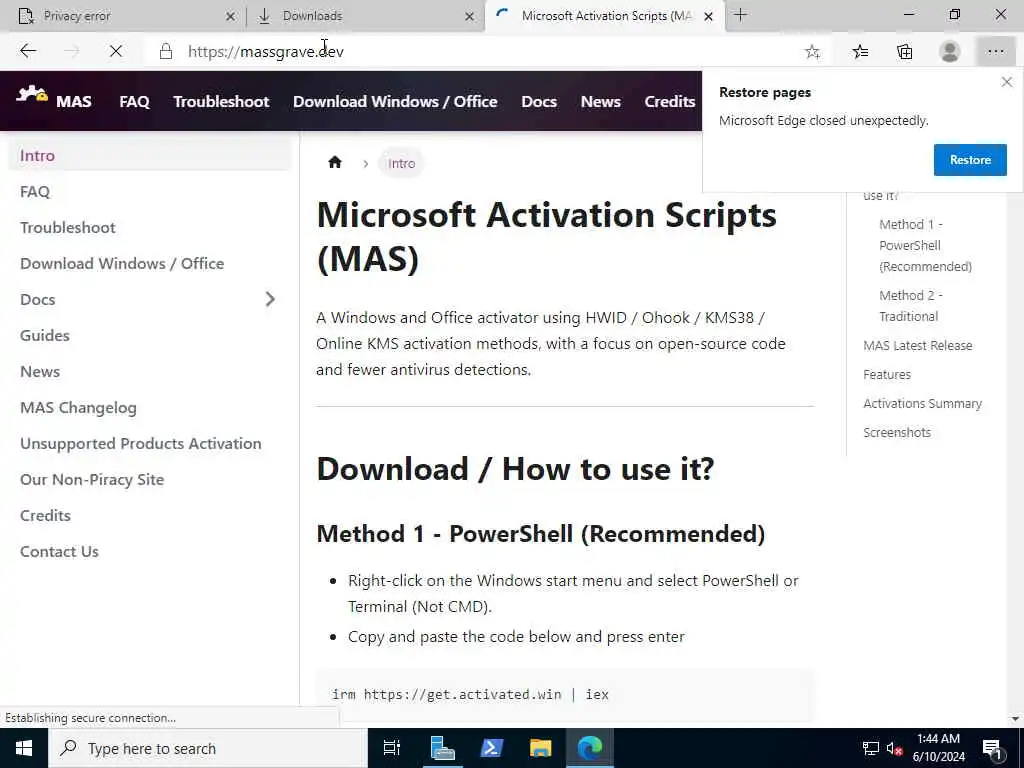This screenshot has width=1024, height=768.
Task: Click the taskbar search box
Action: [208, 748]
